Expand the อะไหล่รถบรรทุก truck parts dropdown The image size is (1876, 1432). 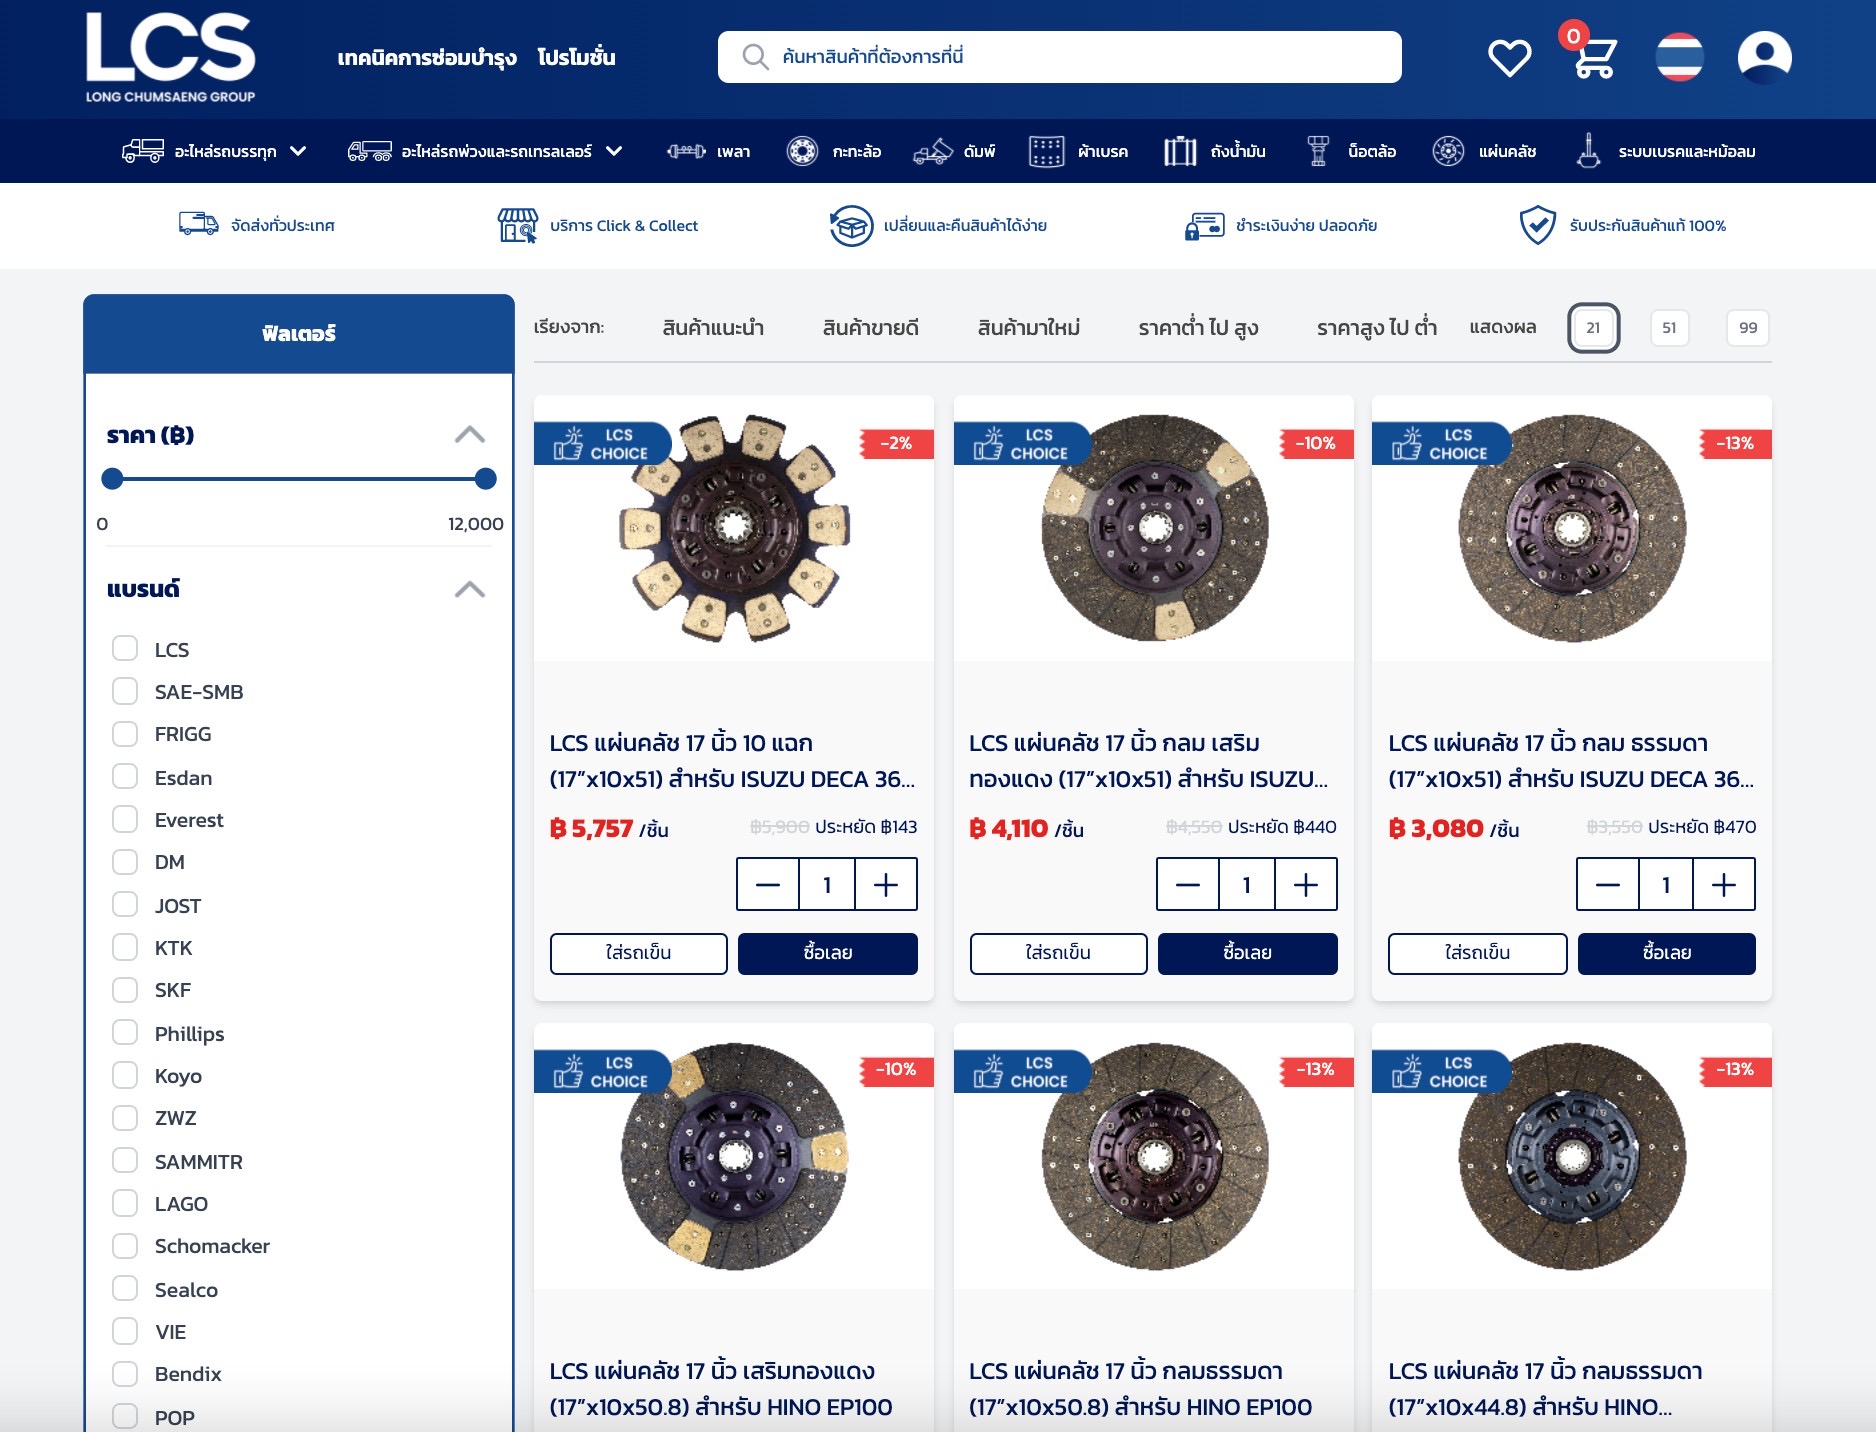click(298, 151)
